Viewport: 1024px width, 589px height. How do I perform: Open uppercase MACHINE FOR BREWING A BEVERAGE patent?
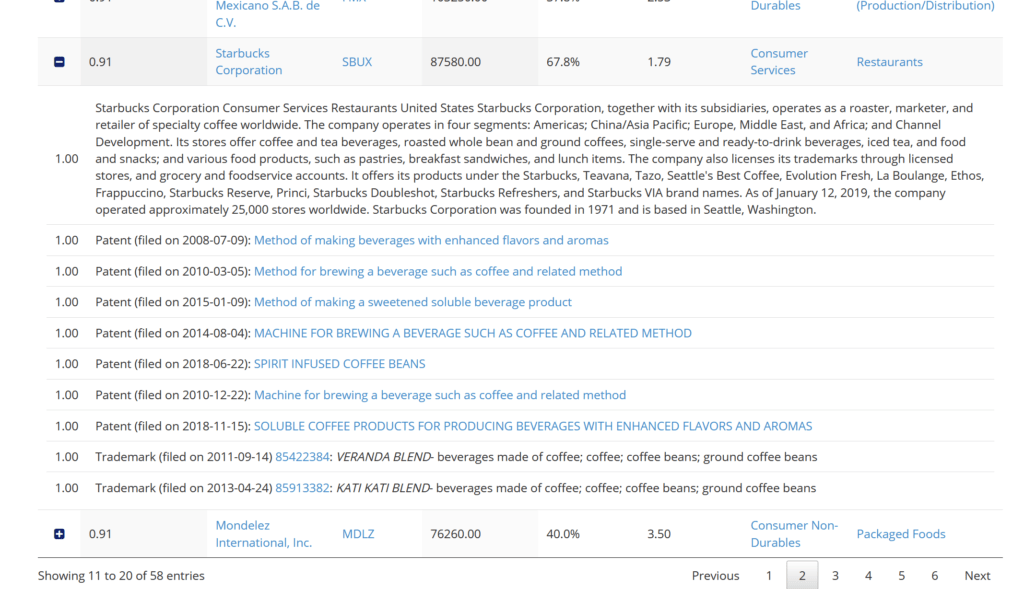(473, 333)
